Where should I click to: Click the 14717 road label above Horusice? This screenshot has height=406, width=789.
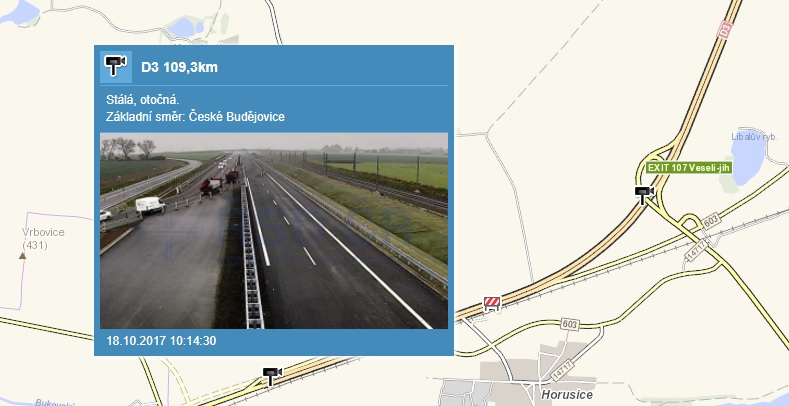[560, 370]
